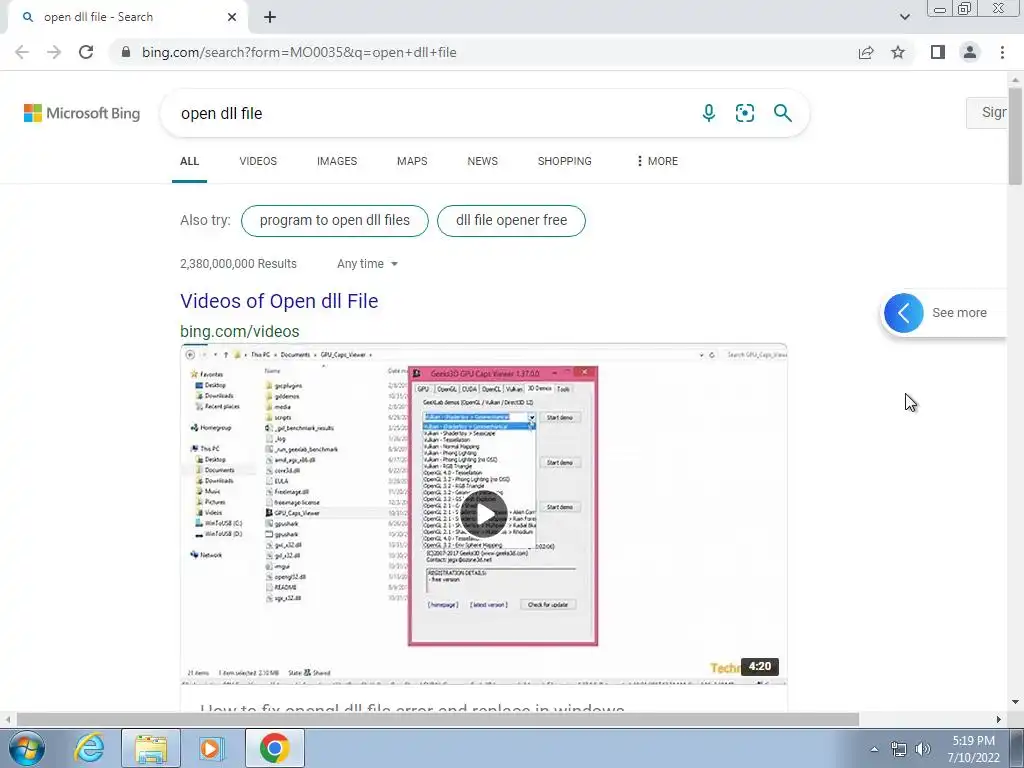Try 'dll file opener free' suggestion
The width and height of the screenshot is (1024, 768).
pos(511,221)
